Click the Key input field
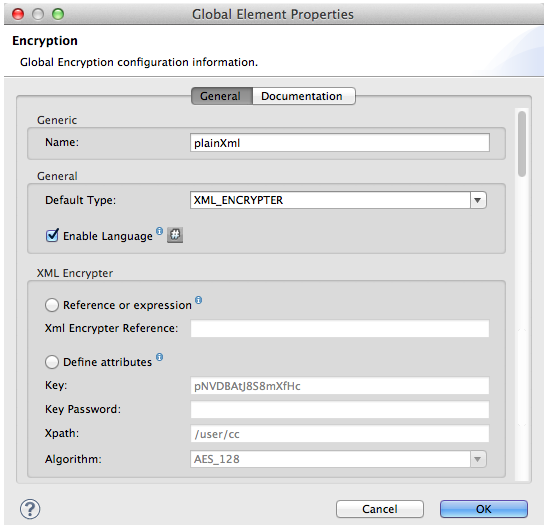This screenshot has height=530, width=550. [340, 386]
